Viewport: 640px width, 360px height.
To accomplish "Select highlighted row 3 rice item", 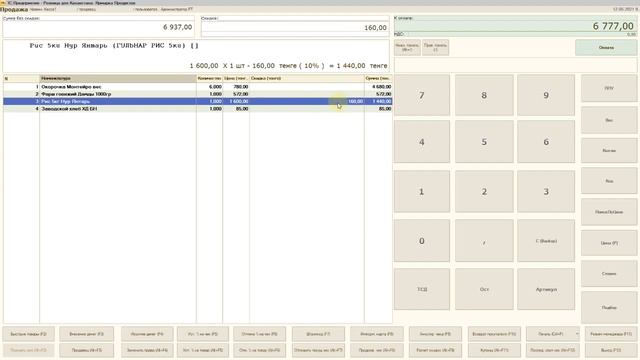I will pyautogui.click(x=198, y=101).
